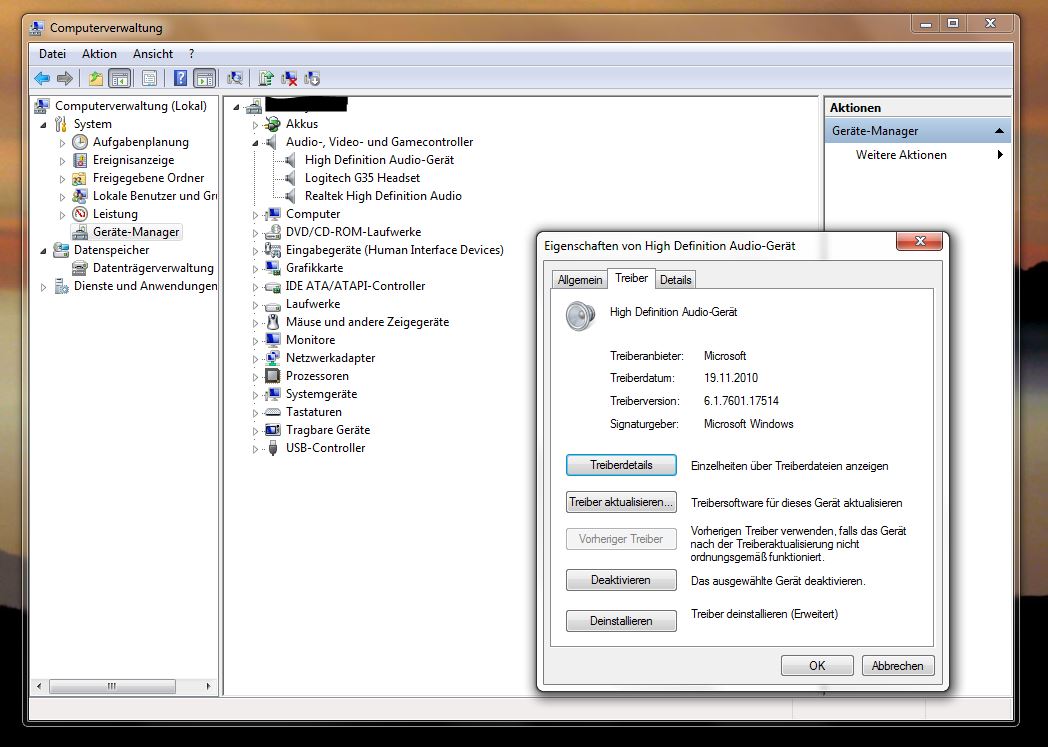The width and height of the screenshot is (1048, 747).
Task: Click the Tastaturen keyboard icon
Action: 272,412
